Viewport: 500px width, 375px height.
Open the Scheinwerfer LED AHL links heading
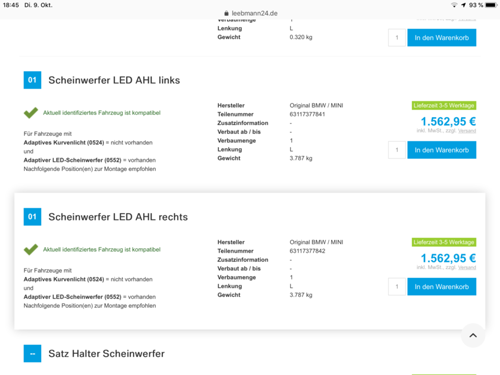click(114, 80)
